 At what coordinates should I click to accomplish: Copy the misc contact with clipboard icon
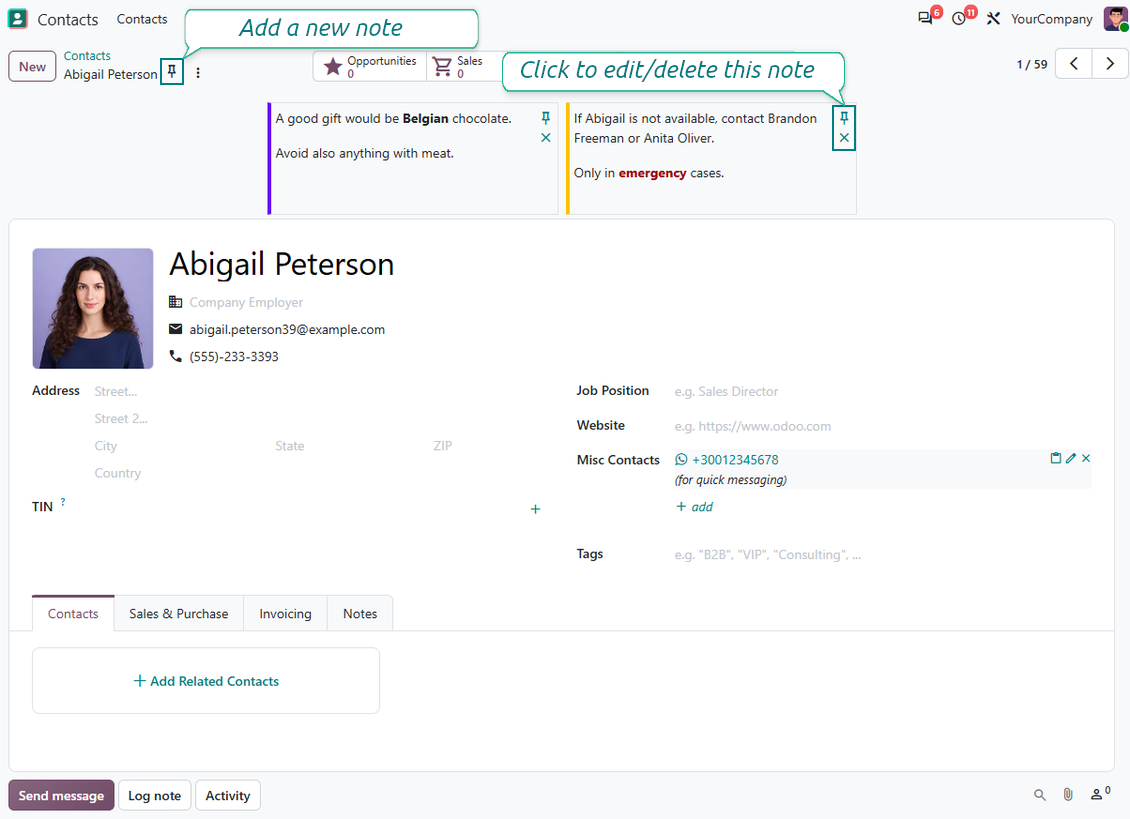pos(1056,458)
